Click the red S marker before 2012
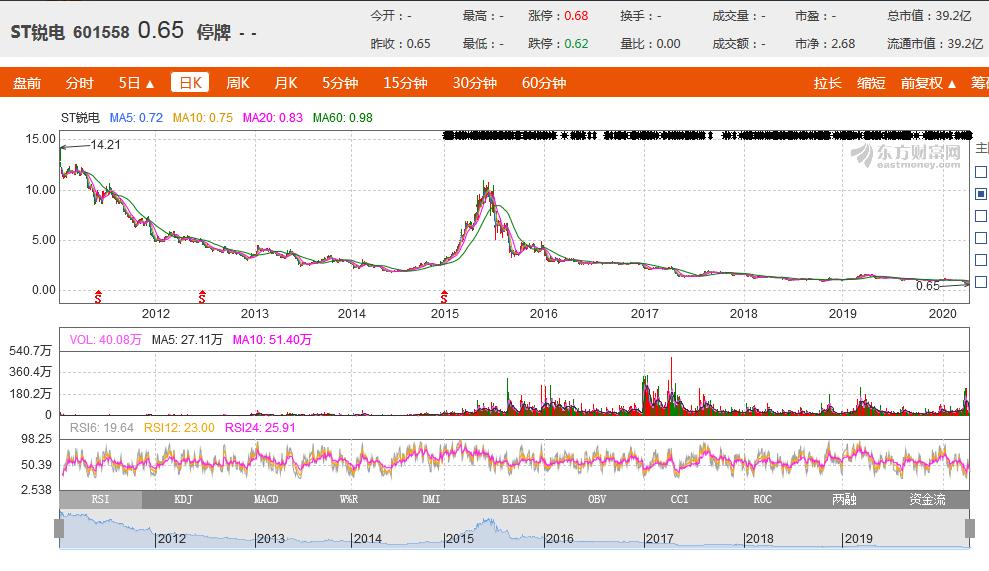The height and width of the screenshot is (571, 989). pos(98,295)
